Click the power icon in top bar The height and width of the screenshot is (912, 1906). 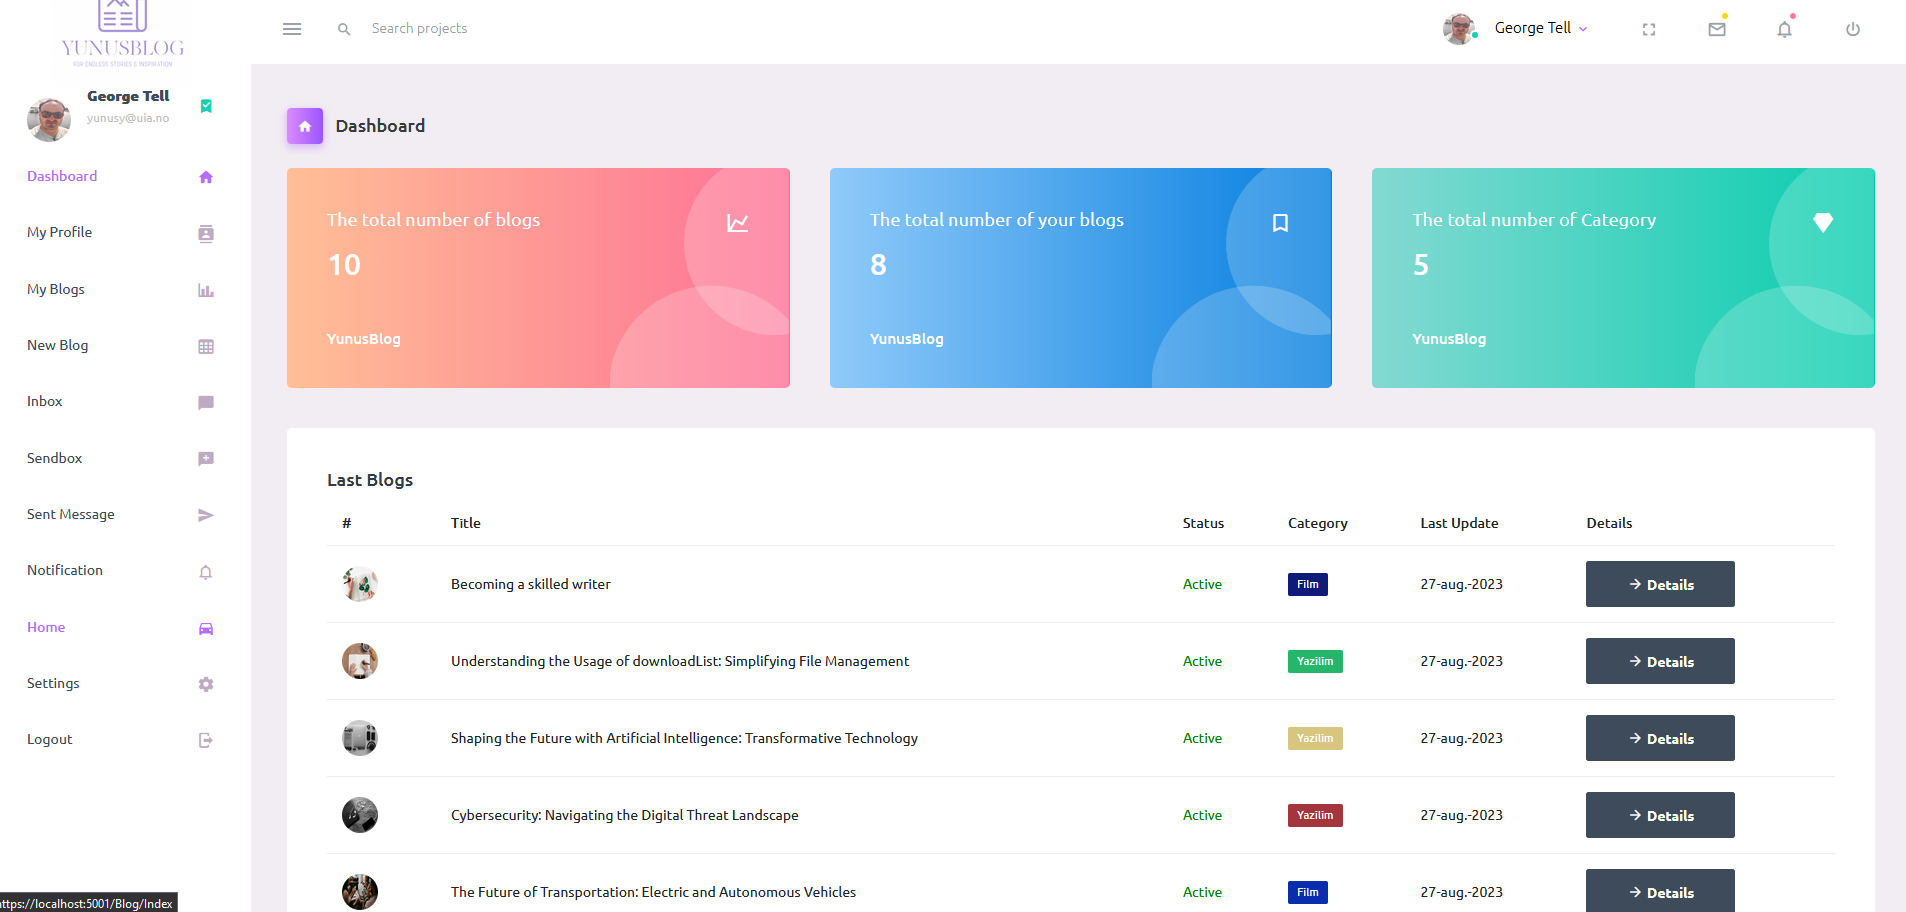pos(1853,30)
